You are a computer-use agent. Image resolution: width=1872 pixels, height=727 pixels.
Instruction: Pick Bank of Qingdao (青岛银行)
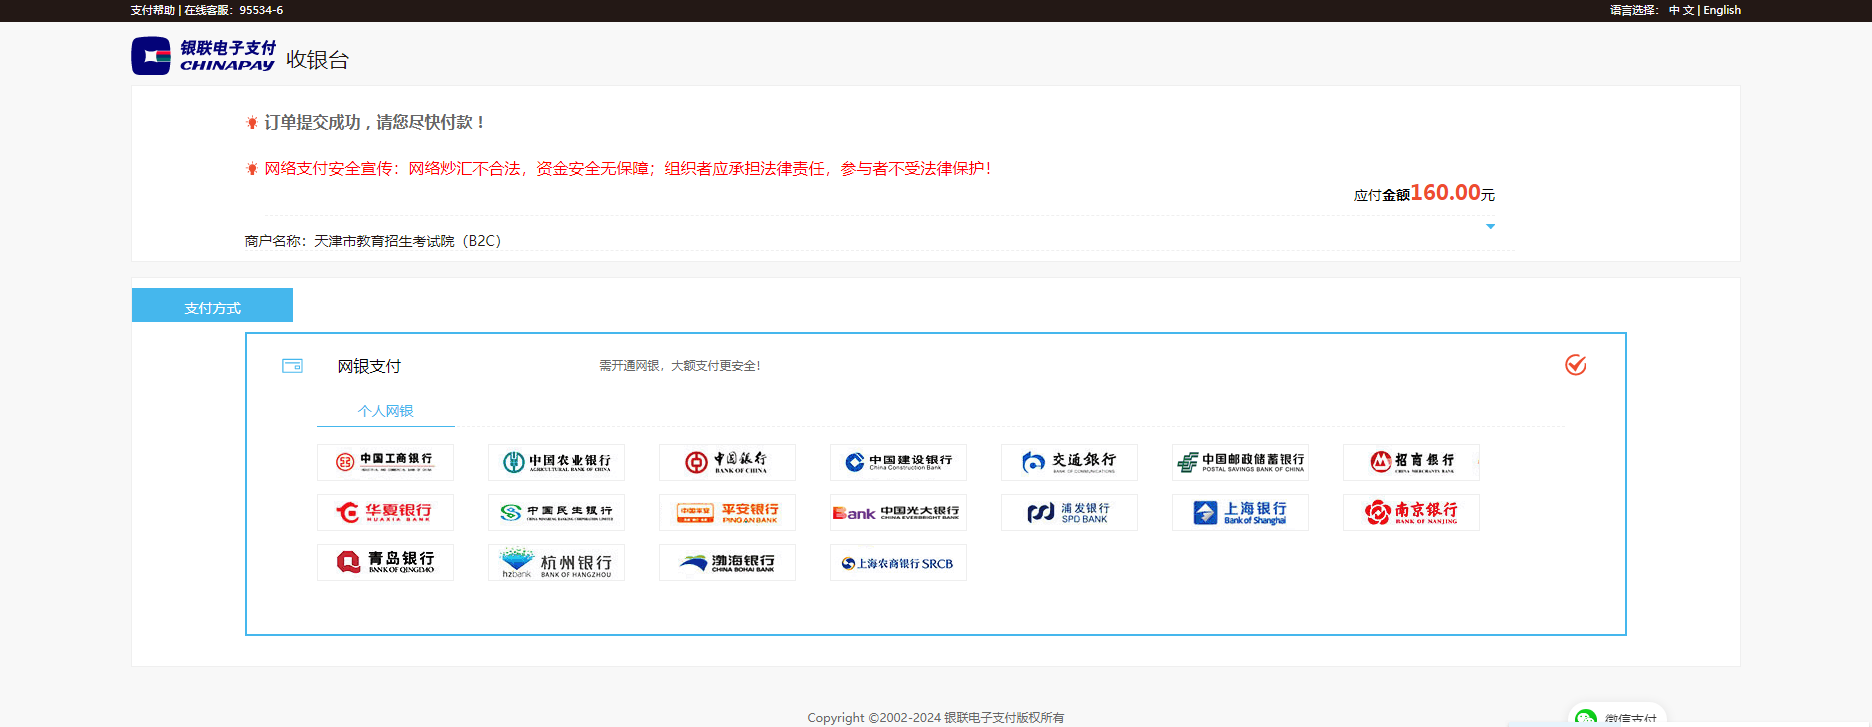pos(385,562)
